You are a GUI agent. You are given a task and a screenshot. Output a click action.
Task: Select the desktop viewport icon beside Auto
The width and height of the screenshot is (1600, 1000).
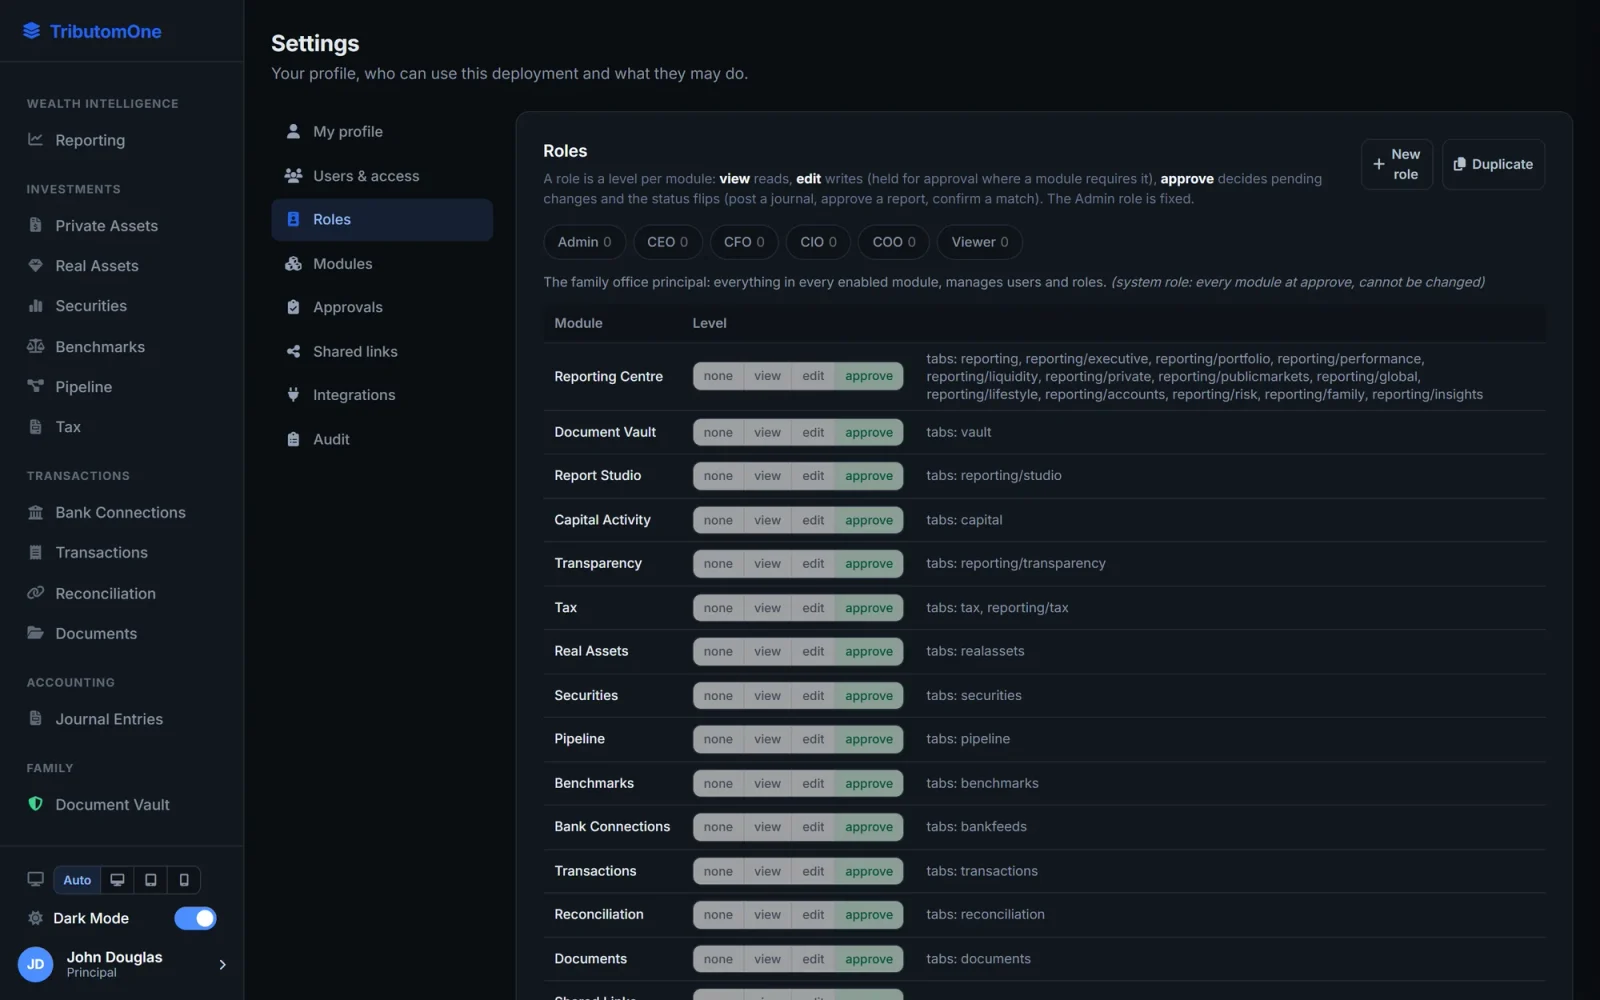(117, 880)
